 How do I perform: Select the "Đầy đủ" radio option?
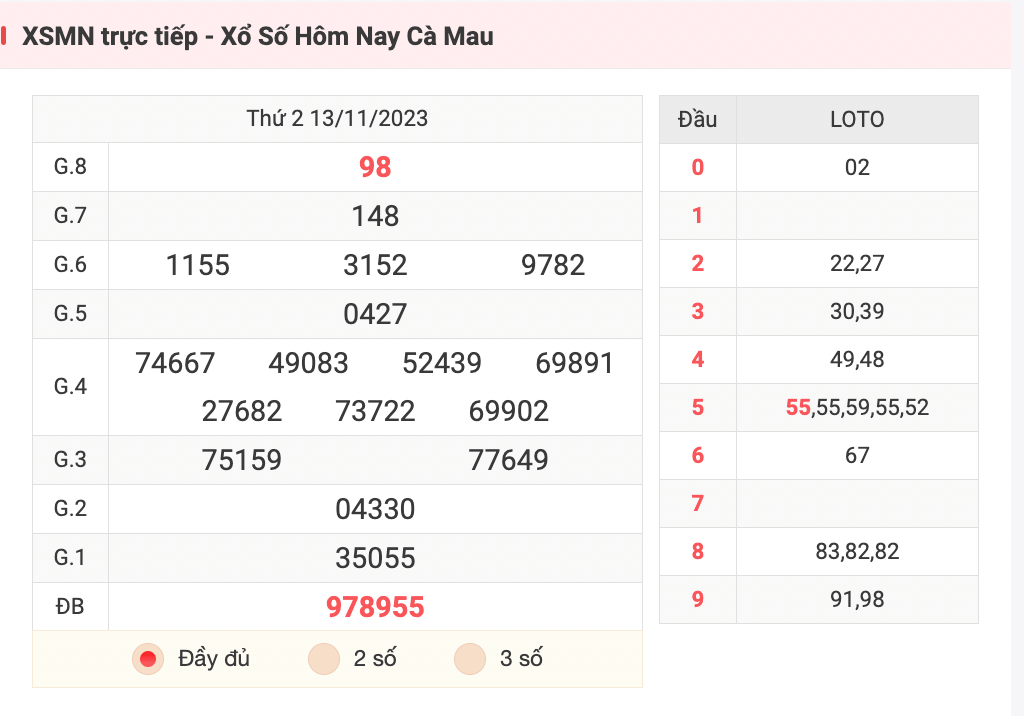pos(148,659)
